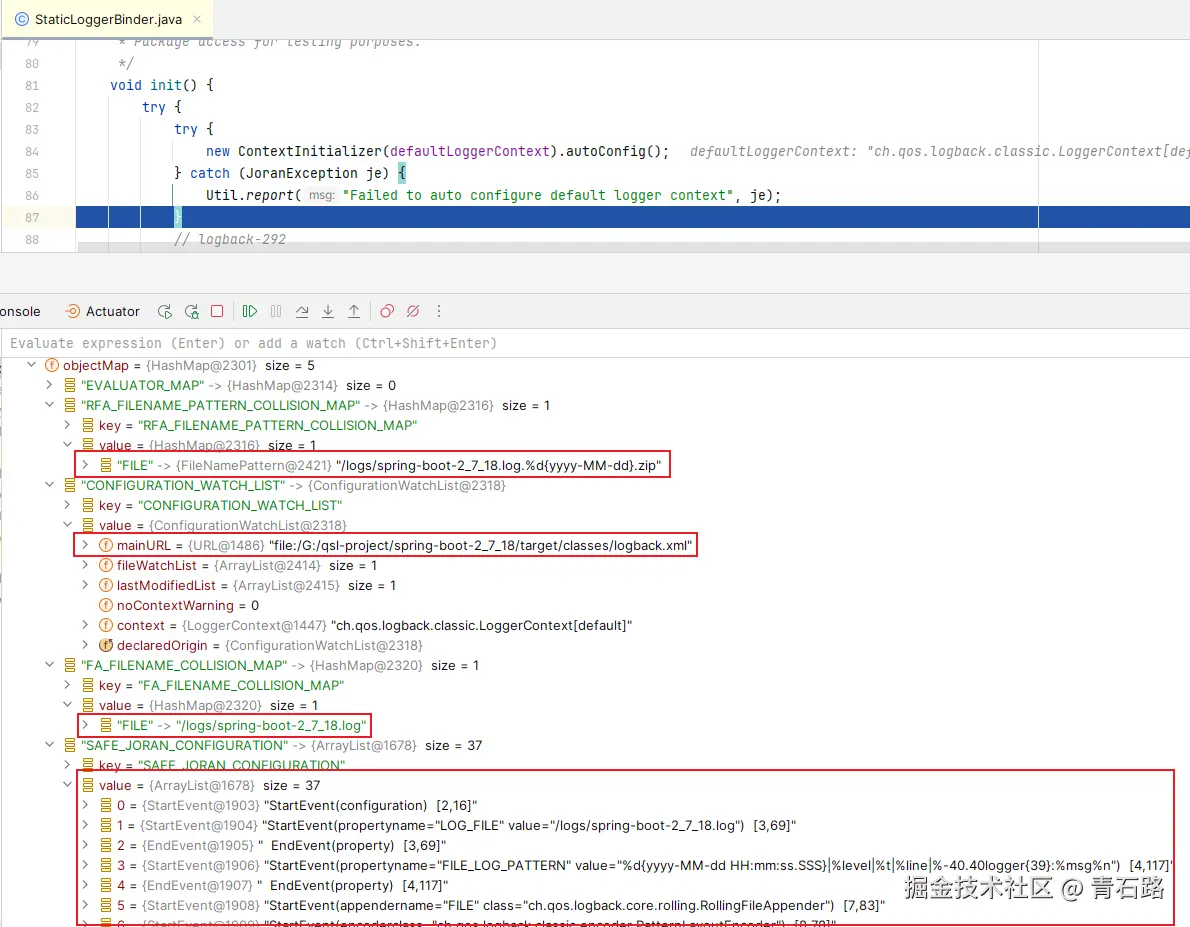Click the noContextWarning field icon
This screenshot has height=927, width=1190.
[105, 605]
